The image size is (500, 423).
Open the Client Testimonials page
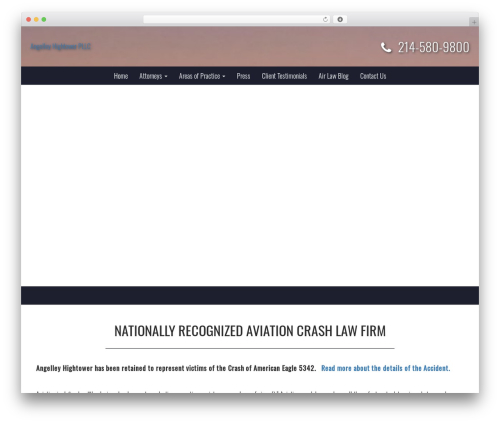click(x=284, y=76)
